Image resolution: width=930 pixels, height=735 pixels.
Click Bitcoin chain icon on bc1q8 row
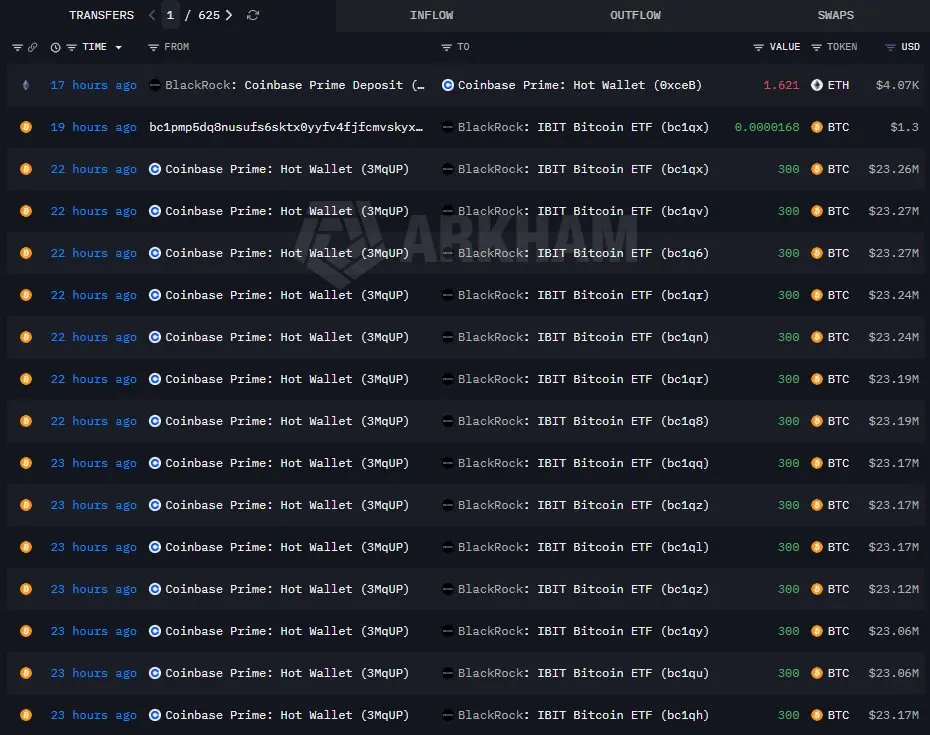point(26,421)
